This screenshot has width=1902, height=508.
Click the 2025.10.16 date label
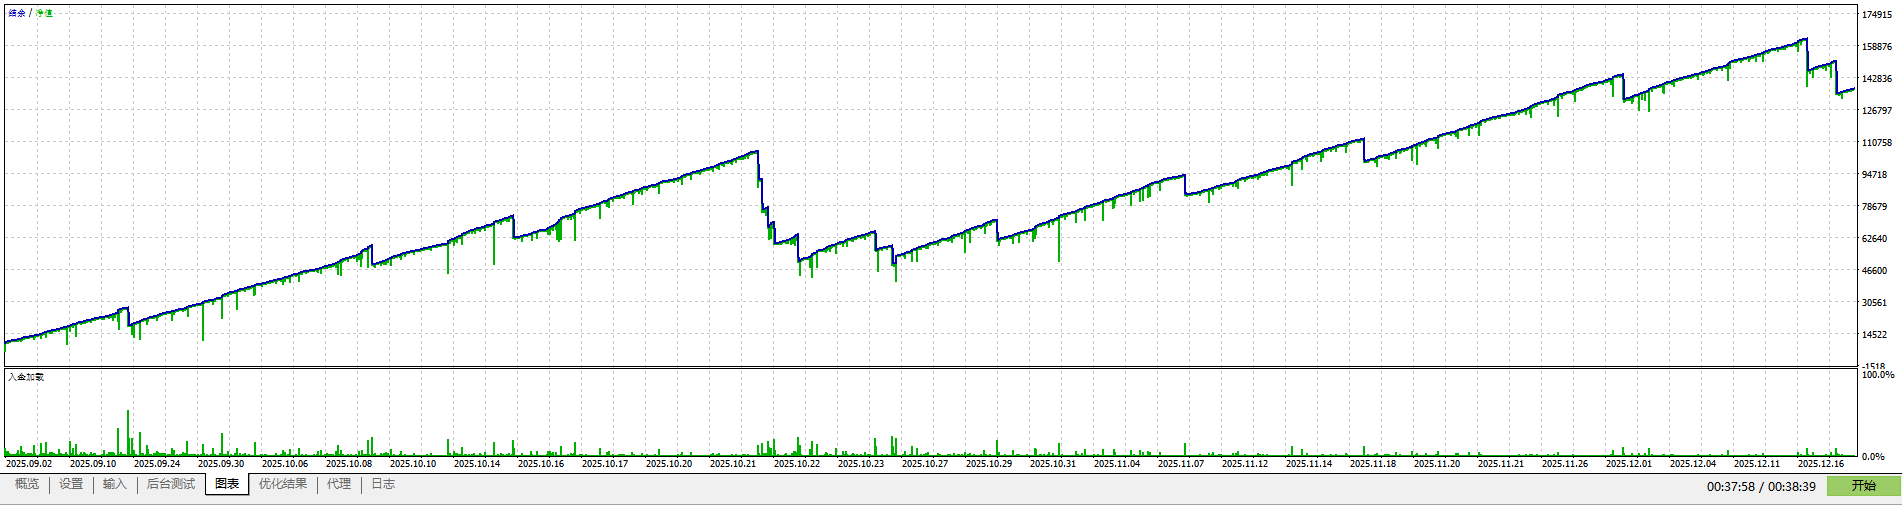(541, 464)
